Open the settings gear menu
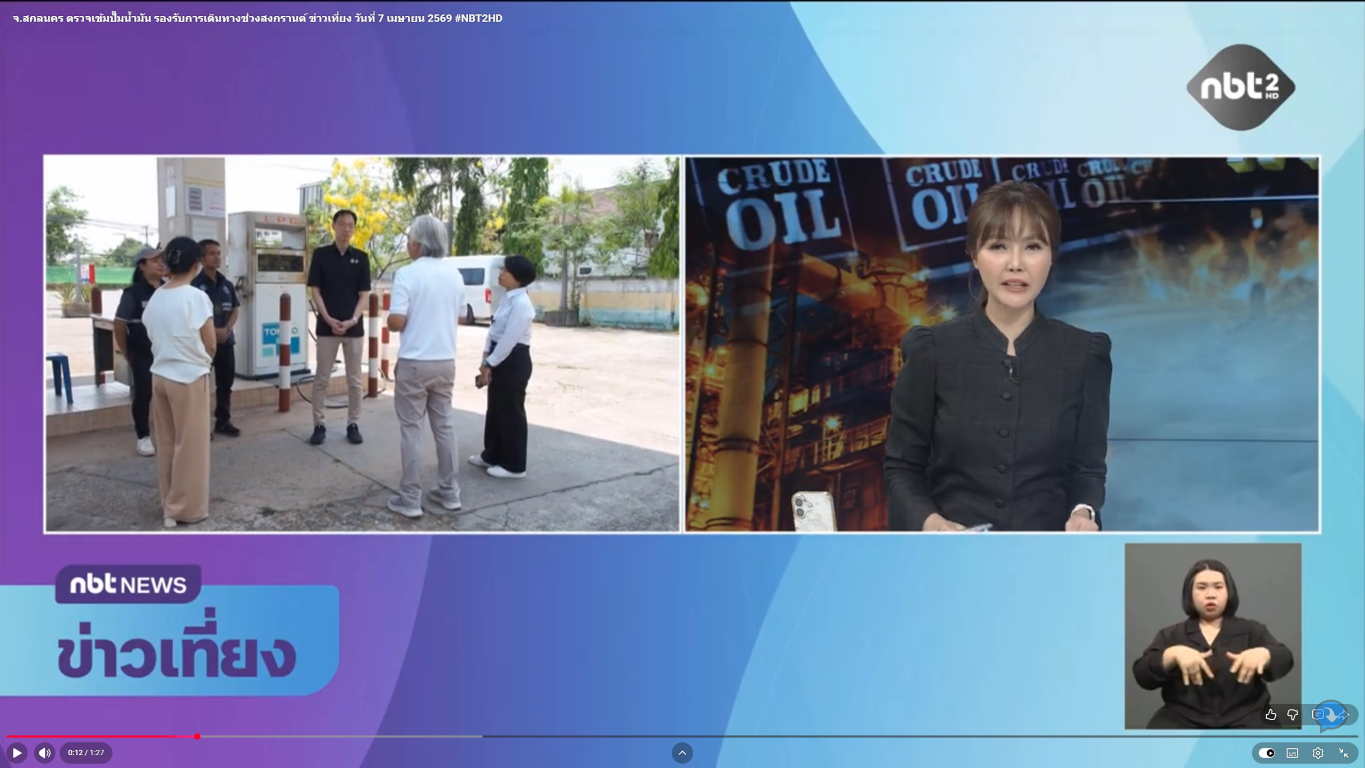 (1318, 753)
